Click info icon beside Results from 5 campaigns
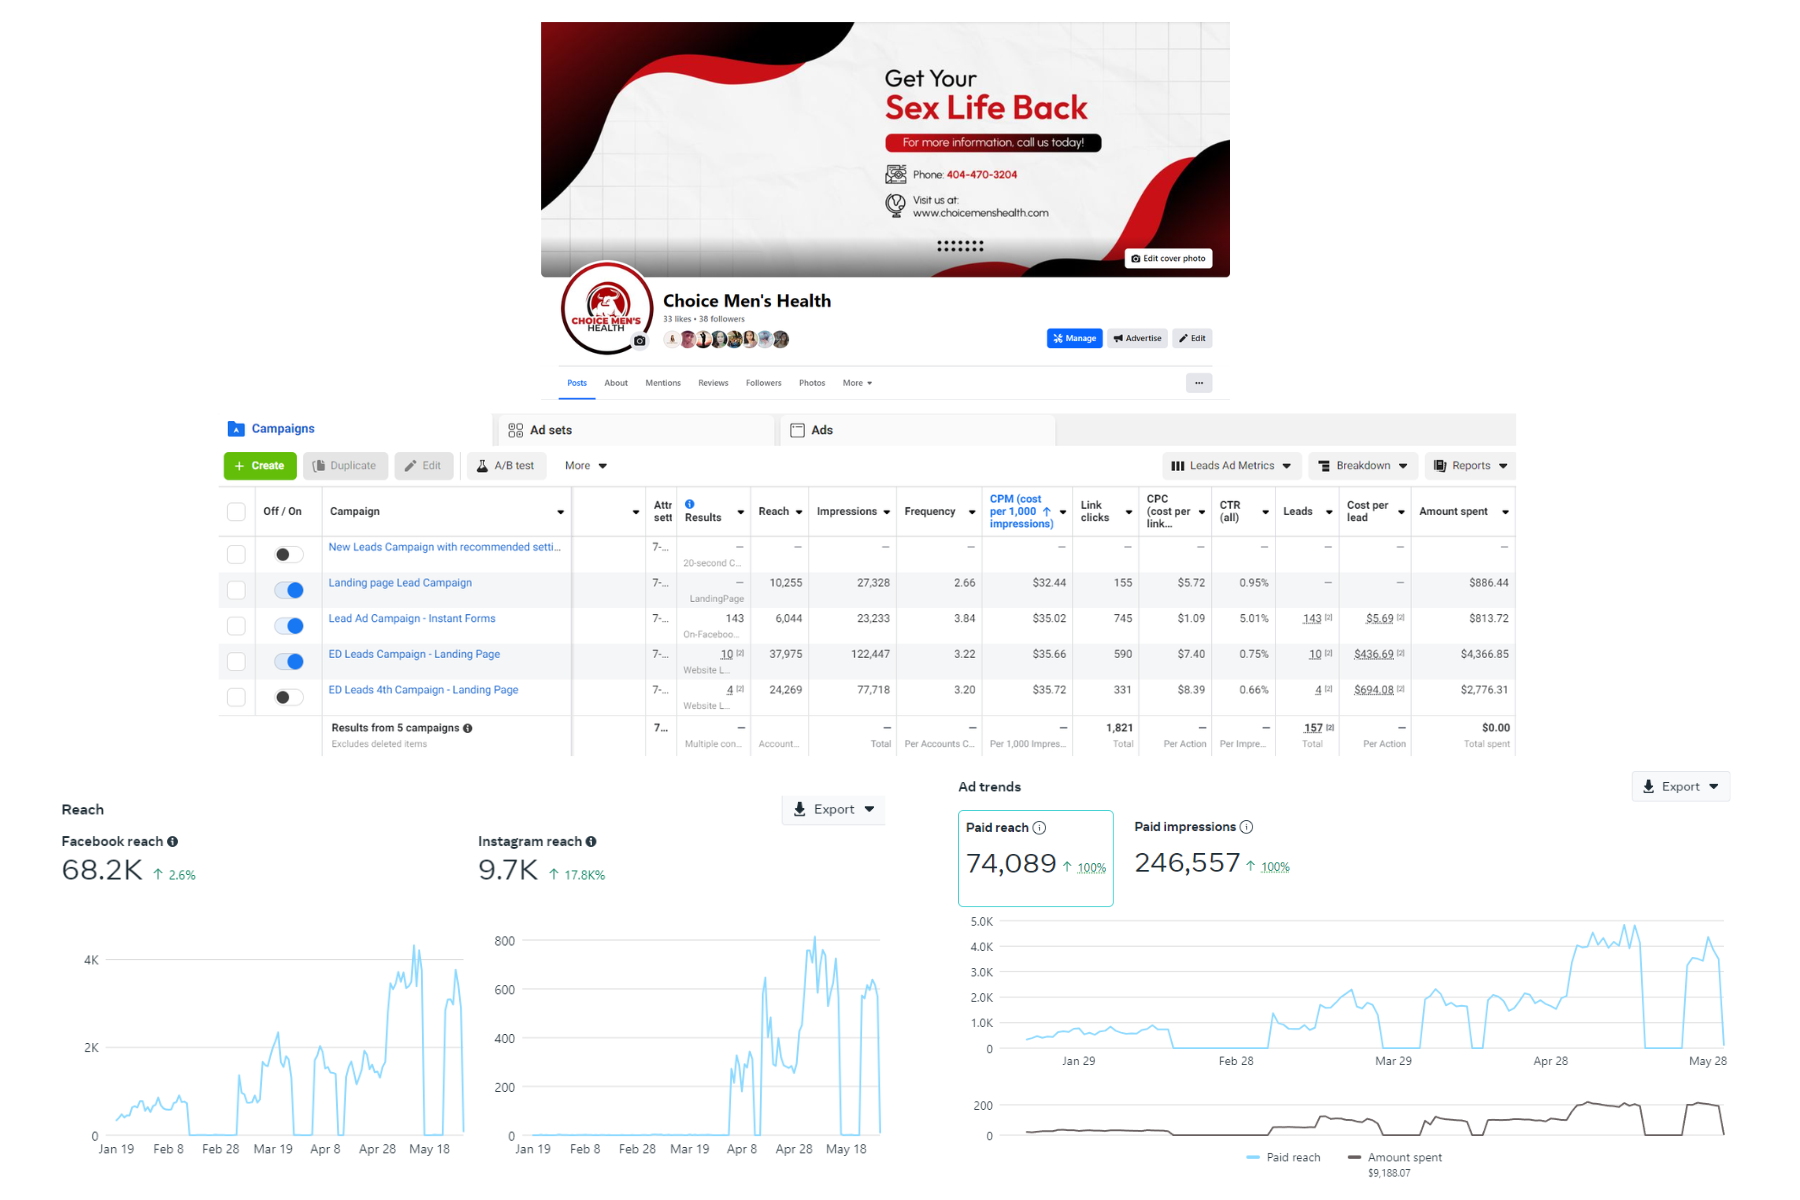 [x=468, y=728]
